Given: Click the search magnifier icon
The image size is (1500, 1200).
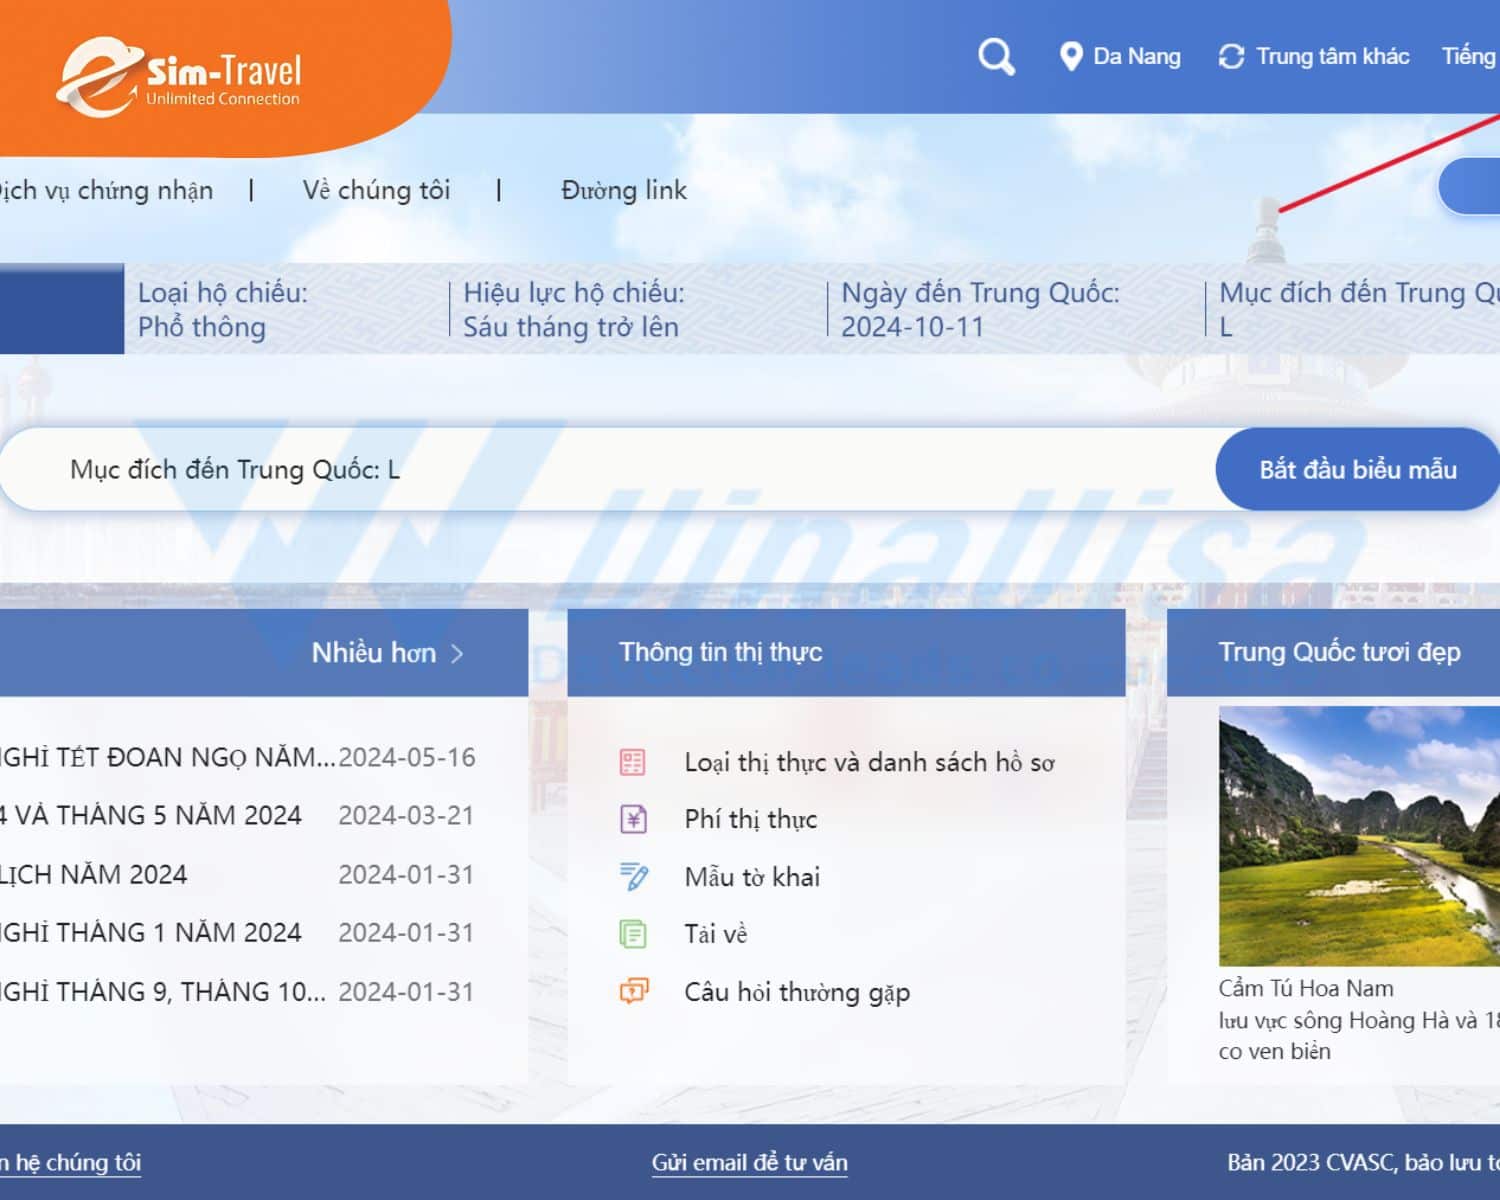Looking at the screenshot, I should (x=996, y=57).
